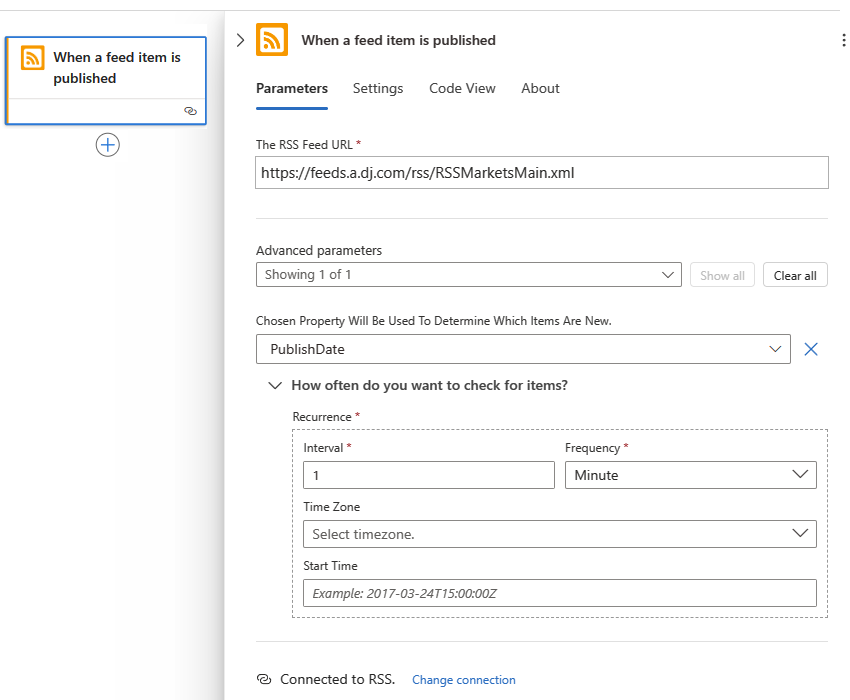
Task: Add a new step with the plus button
Action: click(x=107, y=145)
